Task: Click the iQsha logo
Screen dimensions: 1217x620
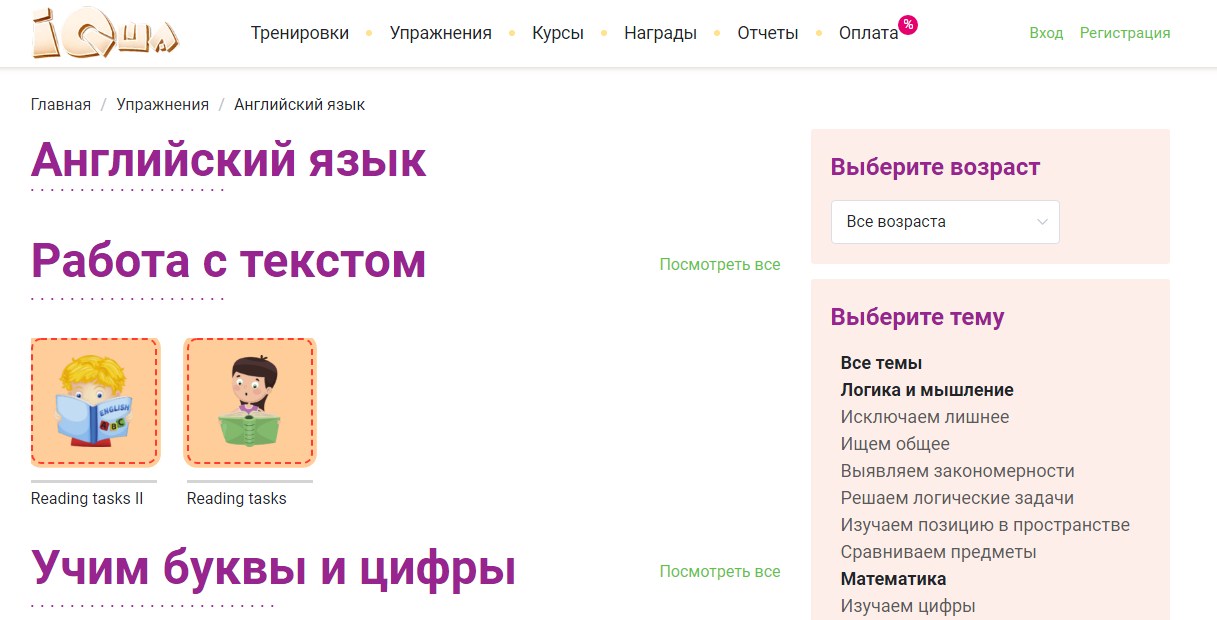Action: (x=105, y=32)
